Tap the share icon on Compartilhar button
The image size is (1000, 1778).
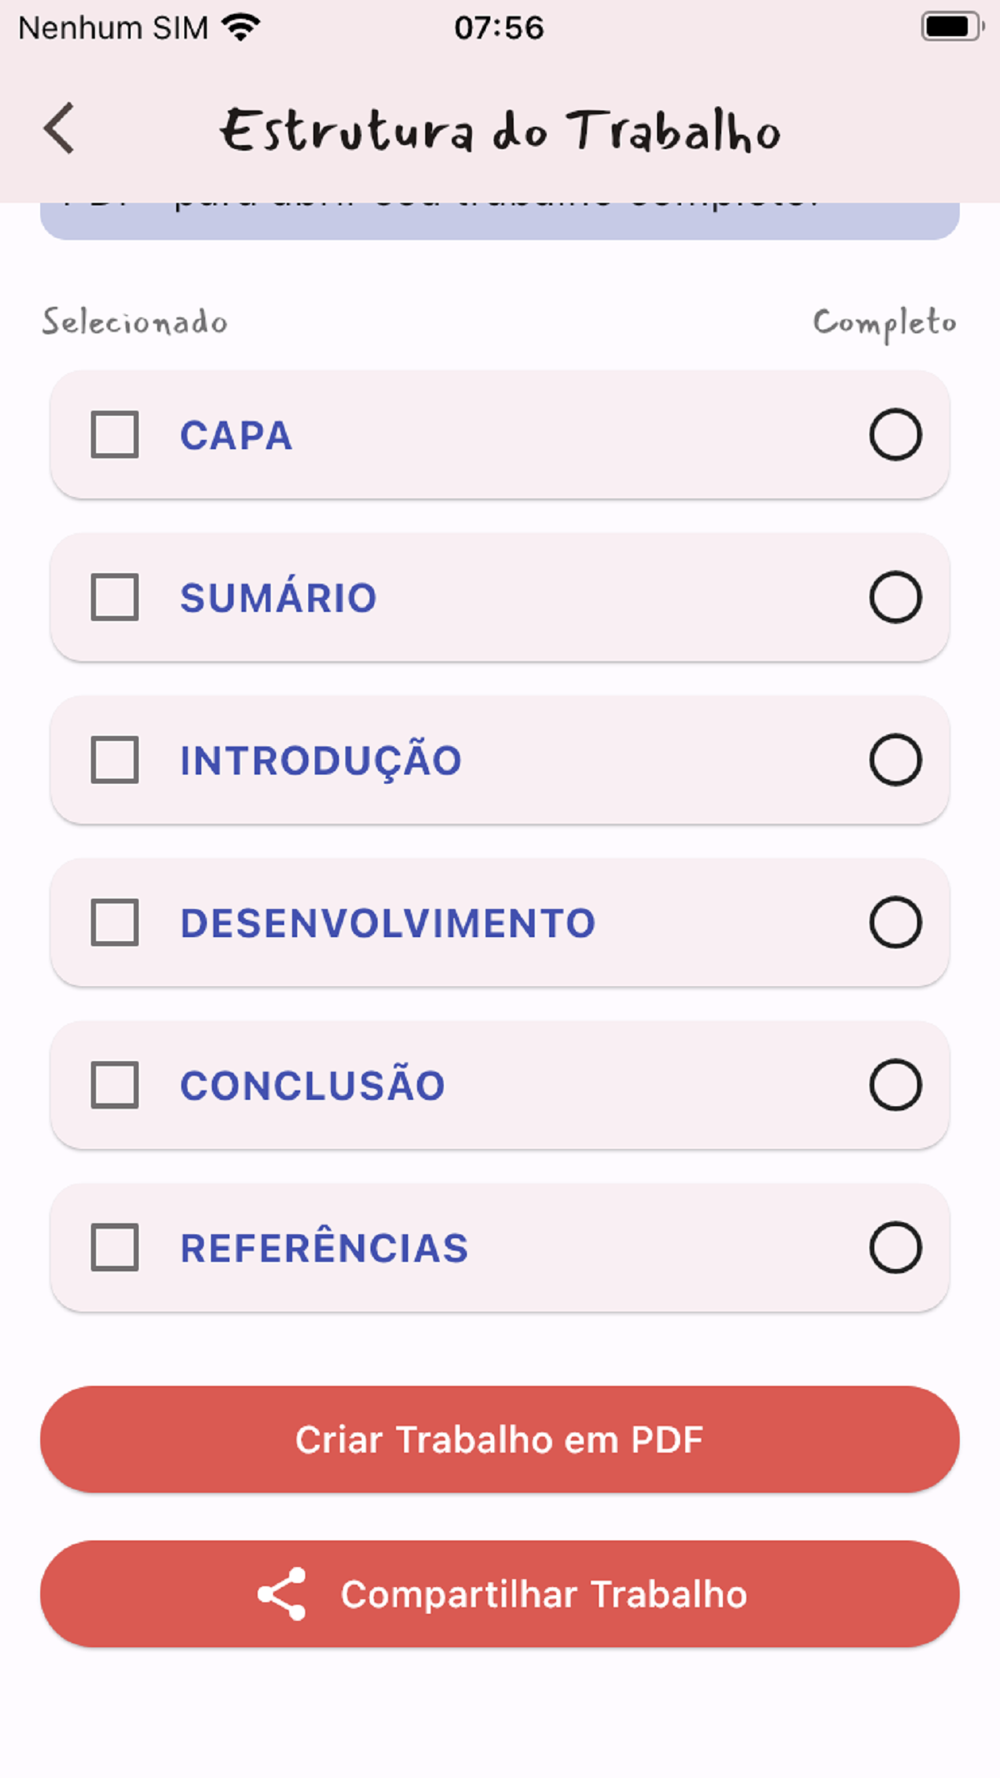coord(282,1594)
